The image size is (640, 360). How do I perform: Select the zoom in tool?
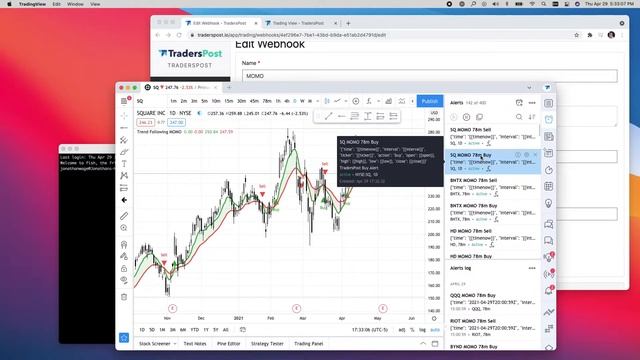pyautogui.click(x=124, y=228)
